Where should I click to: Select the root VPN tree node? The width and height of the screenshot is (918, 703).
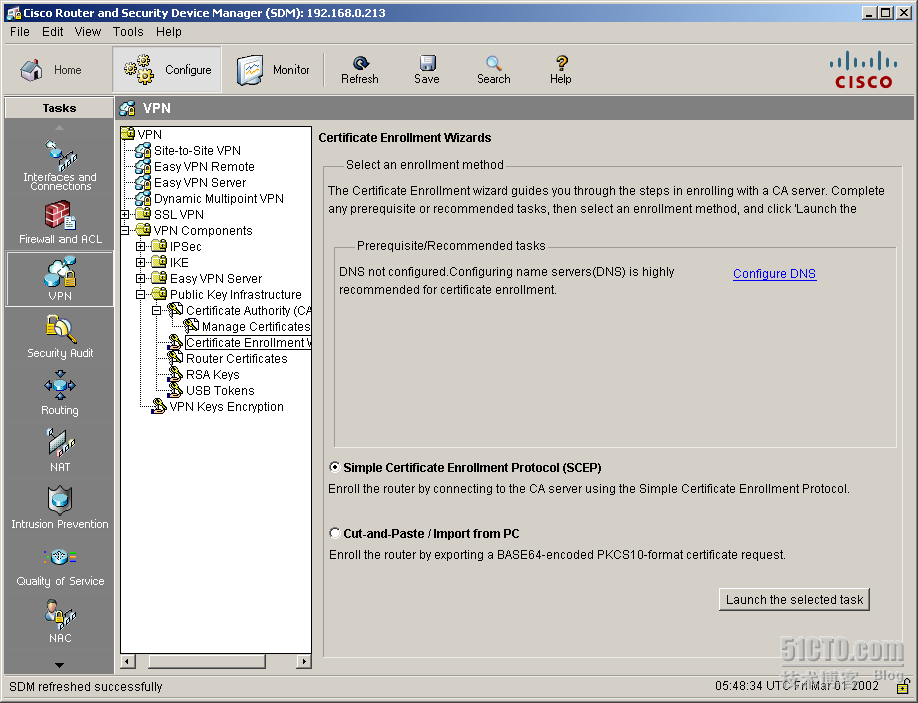pyautogui.click(x=149, y=135)
